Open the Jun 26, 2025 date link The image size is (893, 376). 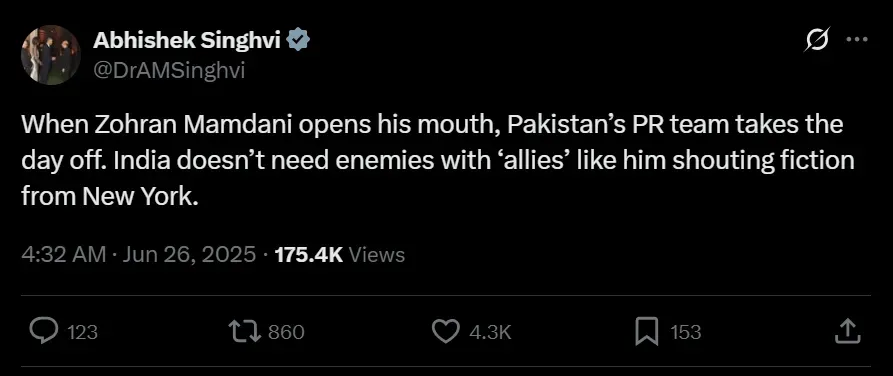(x=190, y=255)
